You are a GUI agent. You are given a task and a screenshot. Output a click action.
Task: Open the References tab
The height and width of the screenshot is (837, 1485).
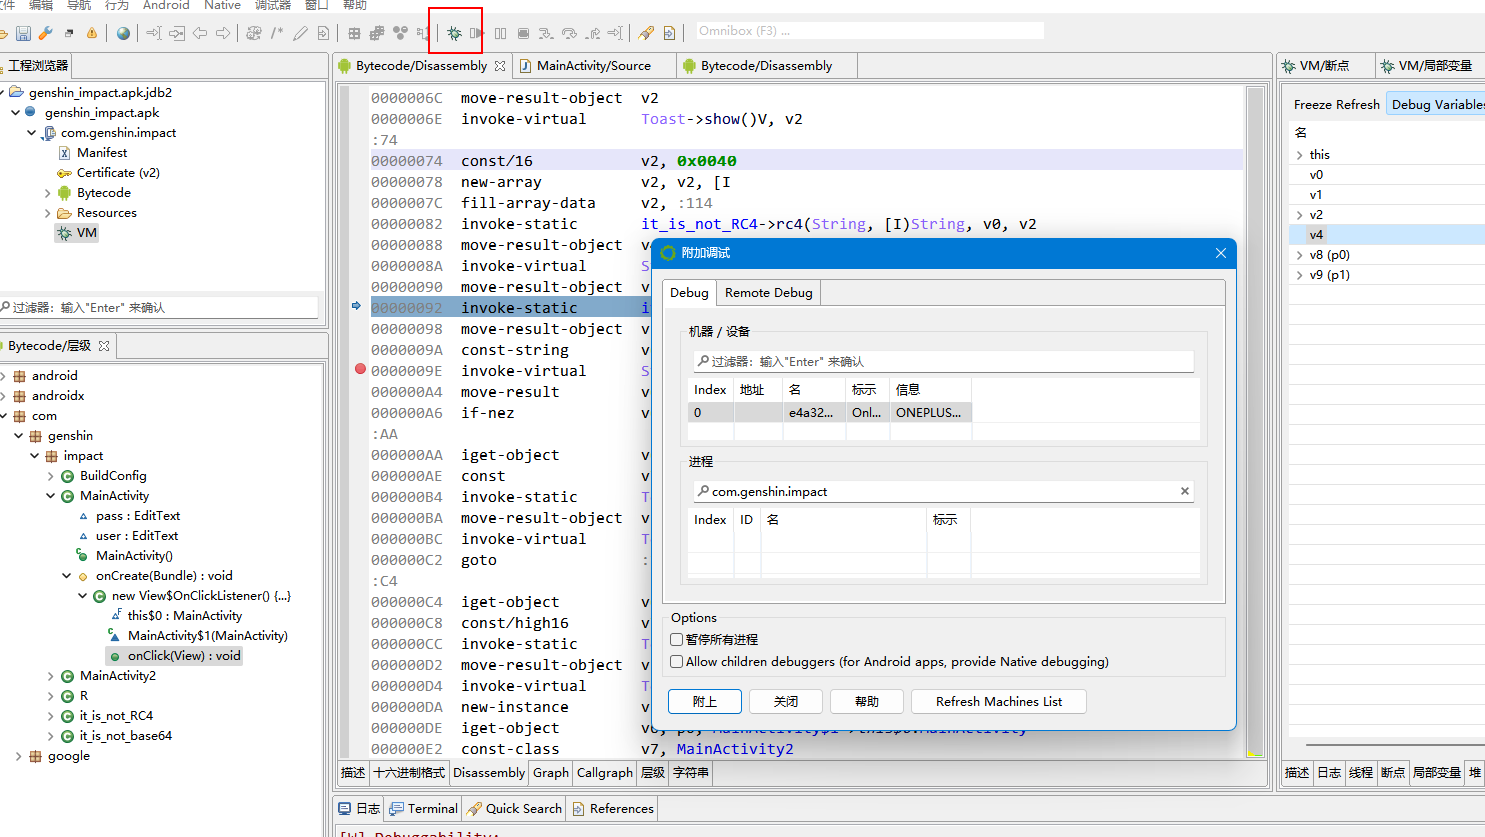(x=612, y=808)
